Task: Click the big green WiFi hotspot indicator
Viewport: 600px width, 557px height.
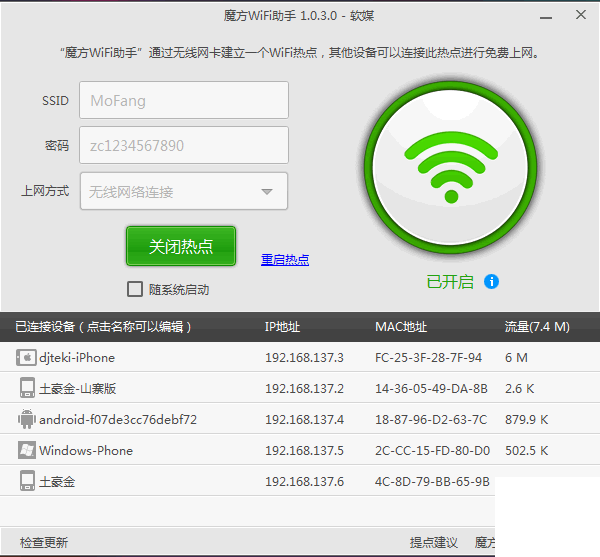Action: [451, 167]
